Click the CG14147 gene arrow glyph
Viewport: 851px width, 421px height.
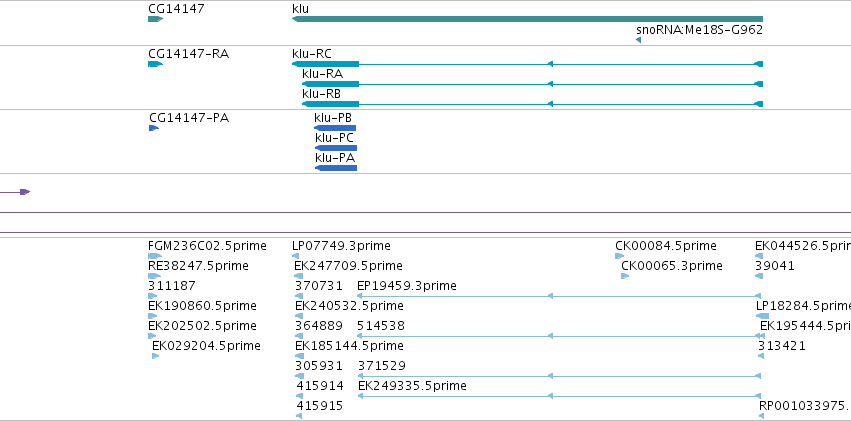155,19
